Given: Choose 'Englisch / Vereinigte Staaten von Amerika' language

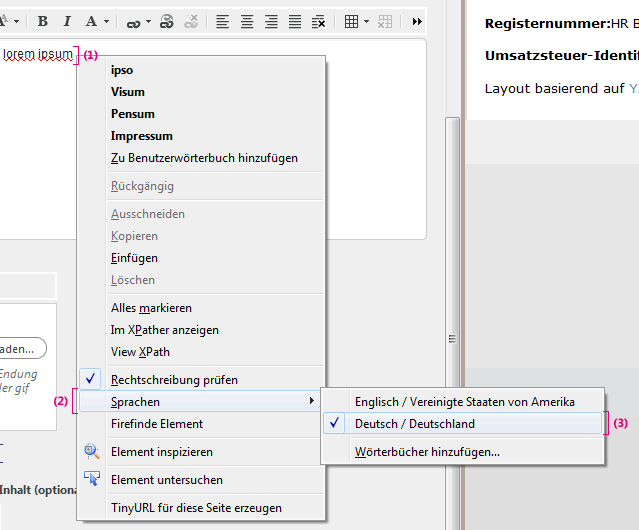Looking at the screenshot, I should 463,402.
